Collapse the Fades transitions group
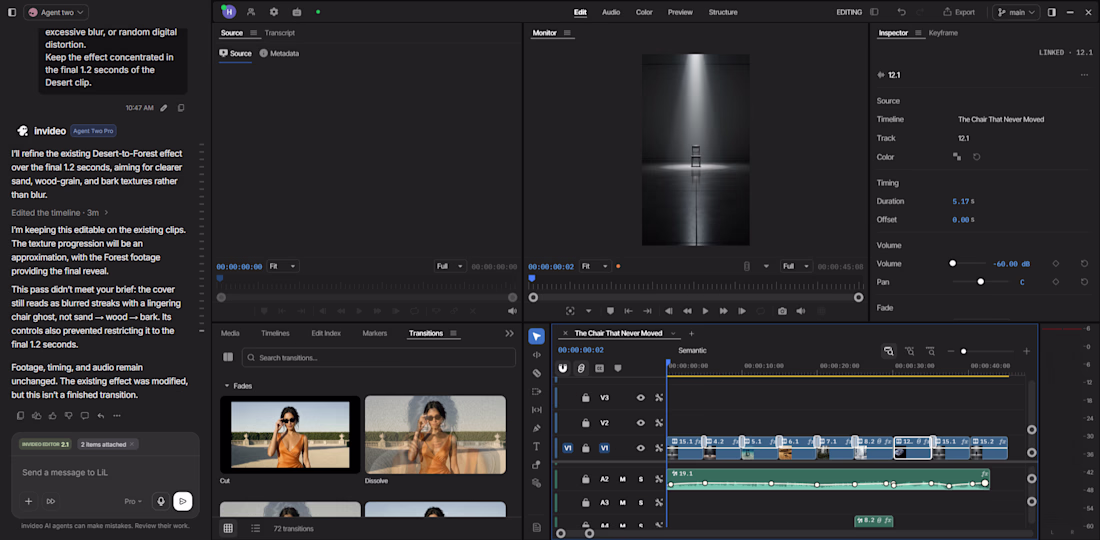This screenshot has height=540, width=1100. coord(227,386)
